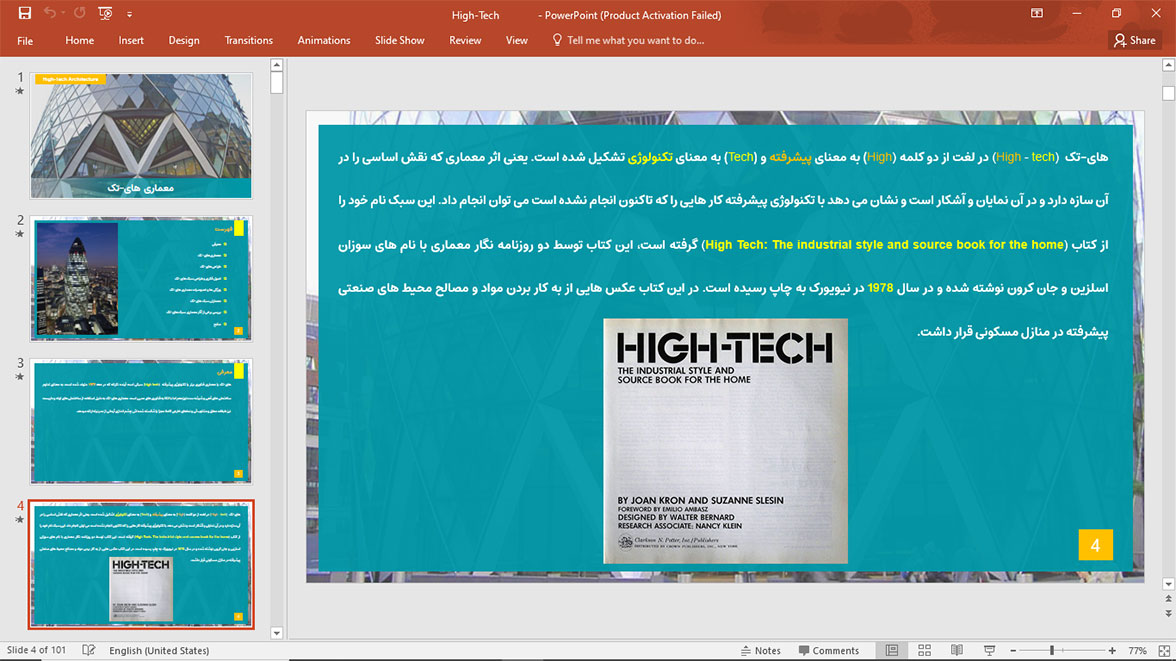Click the slide editor scroll-up arrow
The image size is (1176, 661).
pos(1168,65)
